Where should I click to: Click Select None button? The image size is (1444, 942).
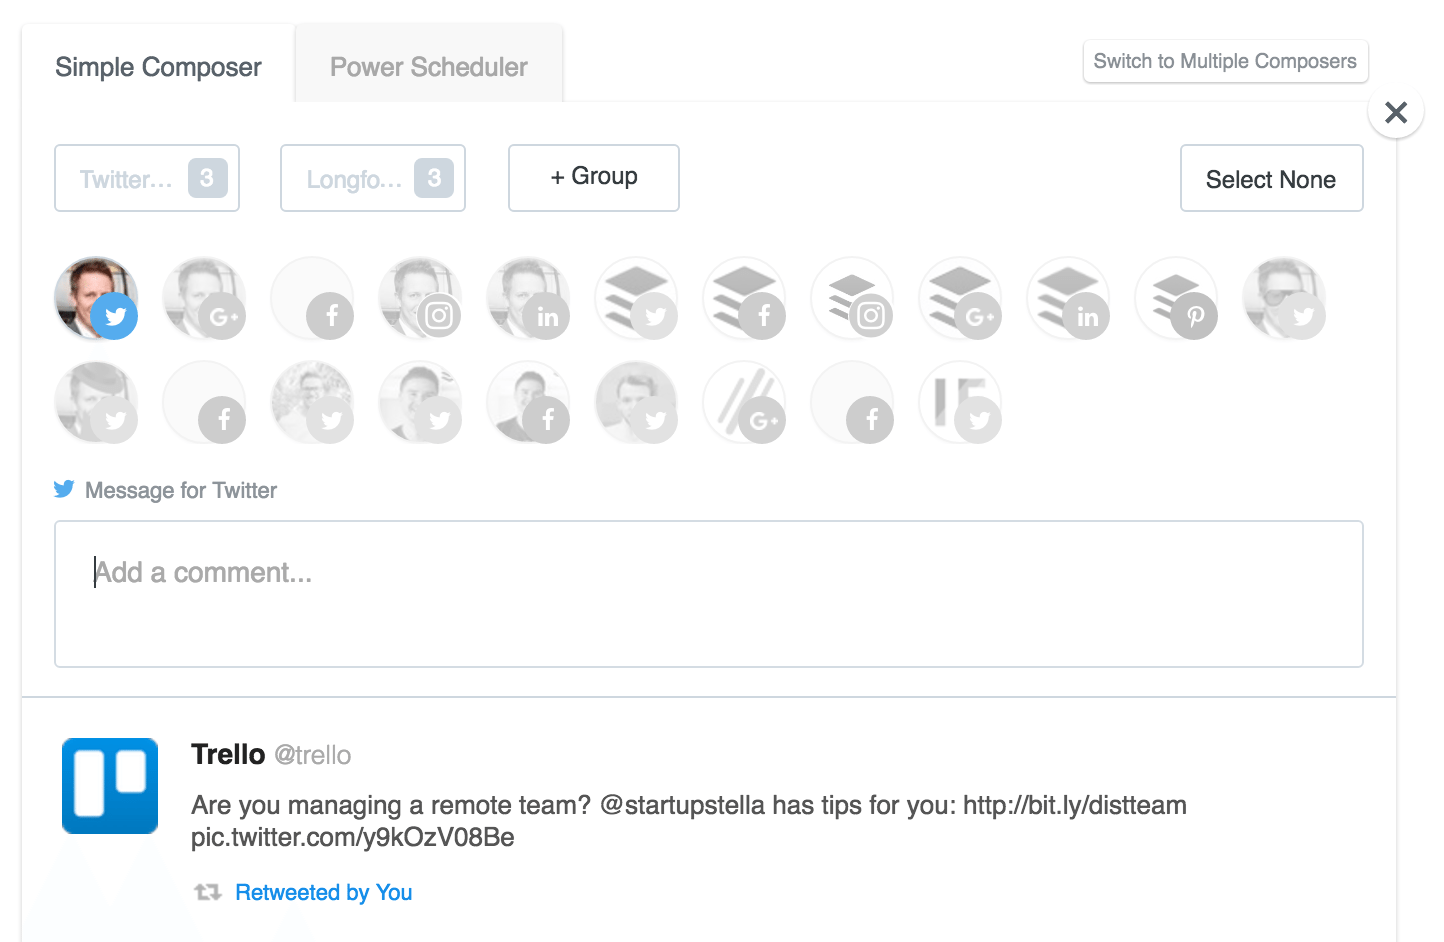click(x=1271, y=178)
